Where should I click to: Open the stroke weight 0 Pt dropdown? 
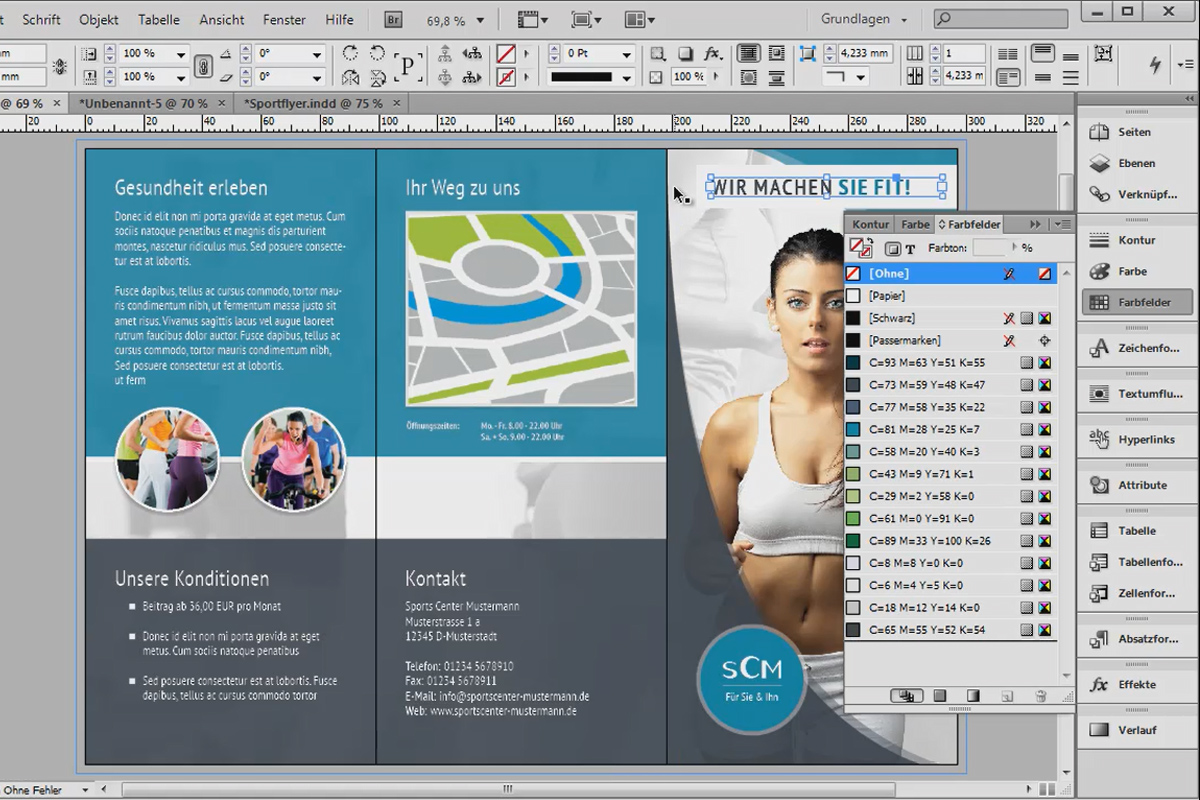coord(627,54)
